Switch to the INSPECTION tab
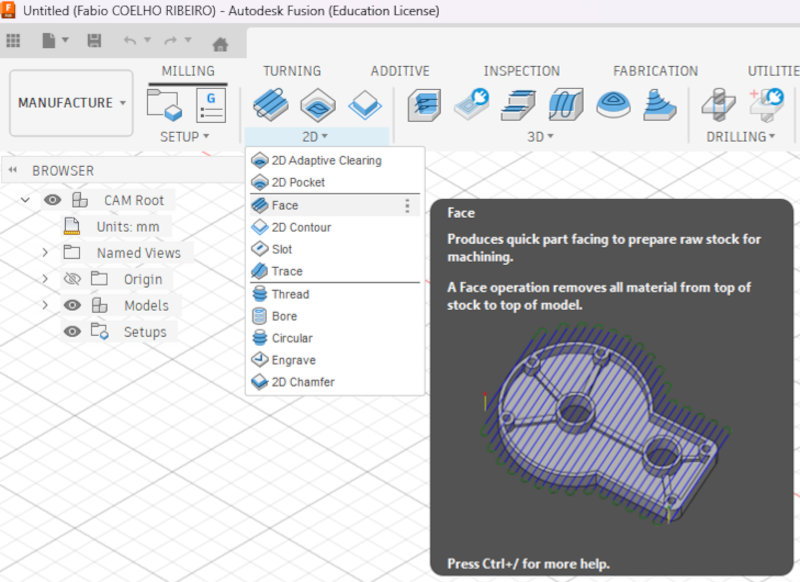The width and height of the screenshot is (800, 582). pos(521,71)
